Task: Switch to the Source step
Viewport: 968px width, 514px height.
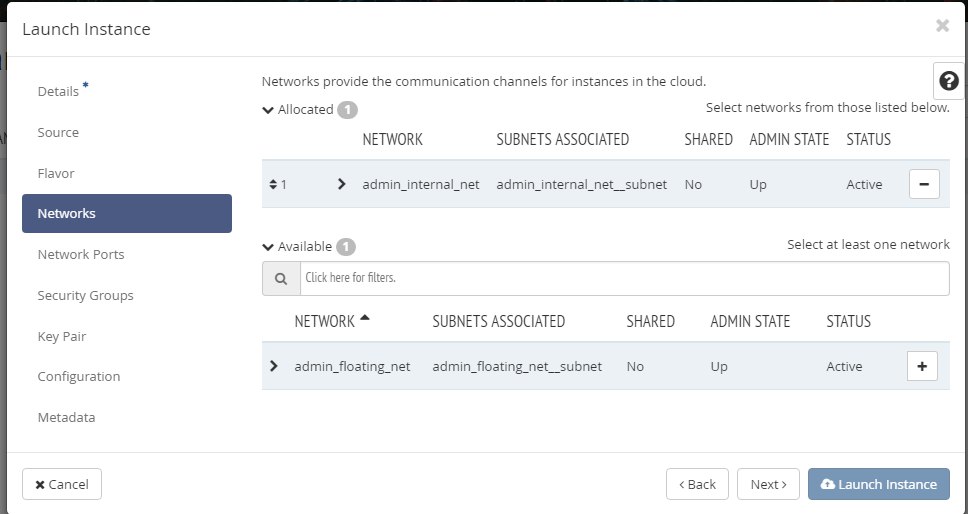Action: pos(58,132)
